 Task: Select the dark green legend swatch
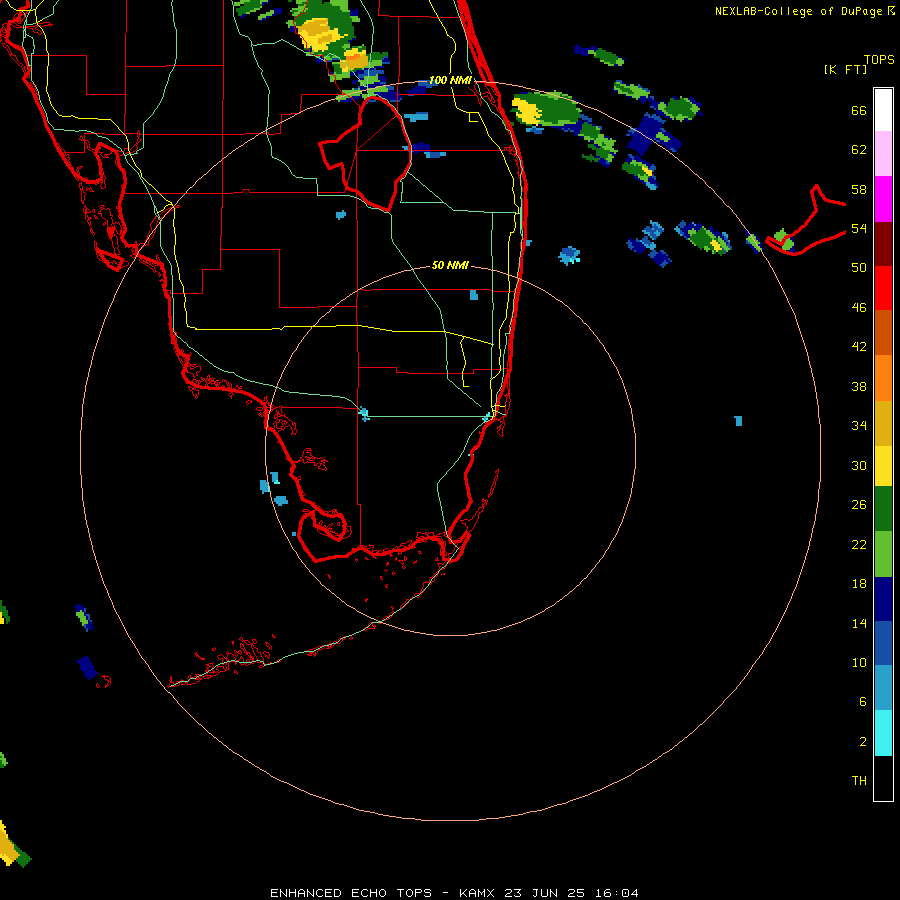883,509
